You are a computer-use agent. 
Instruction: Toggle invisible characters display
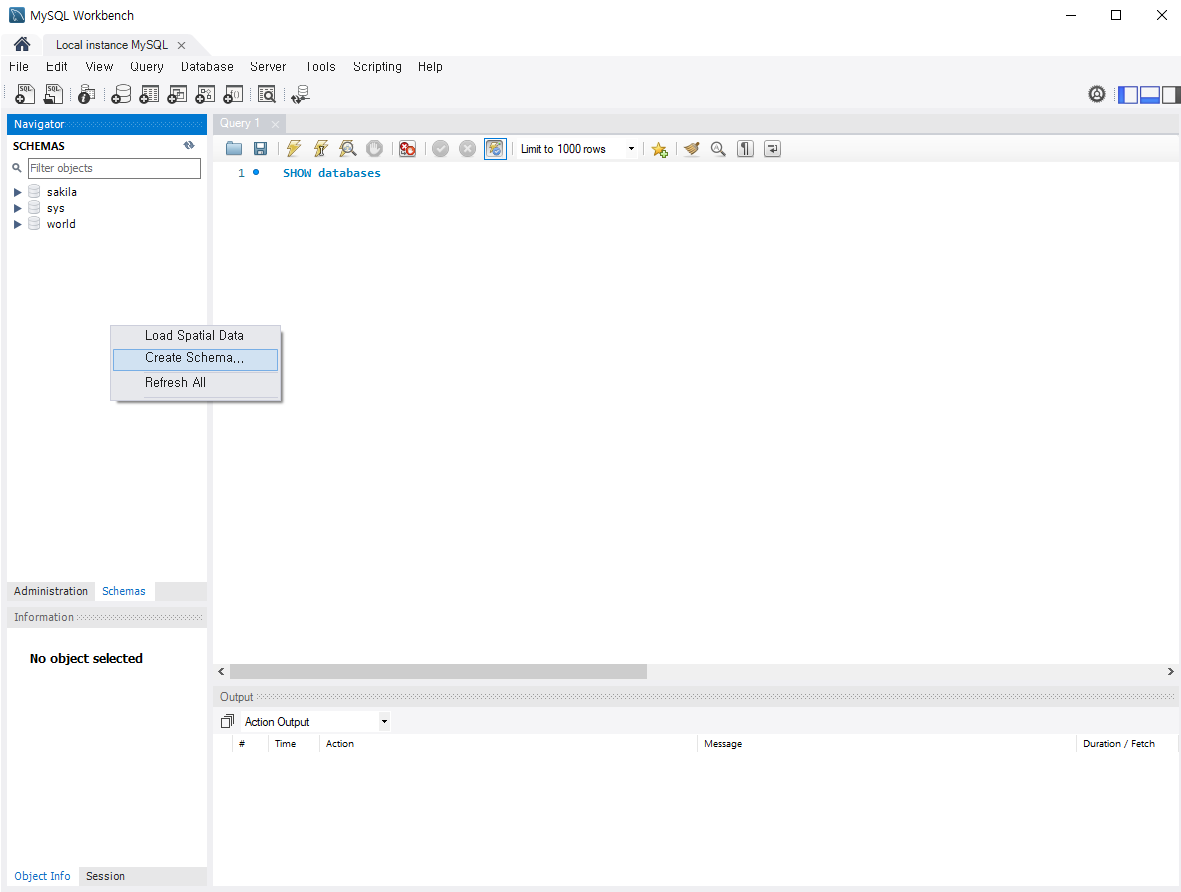(746, 148)
